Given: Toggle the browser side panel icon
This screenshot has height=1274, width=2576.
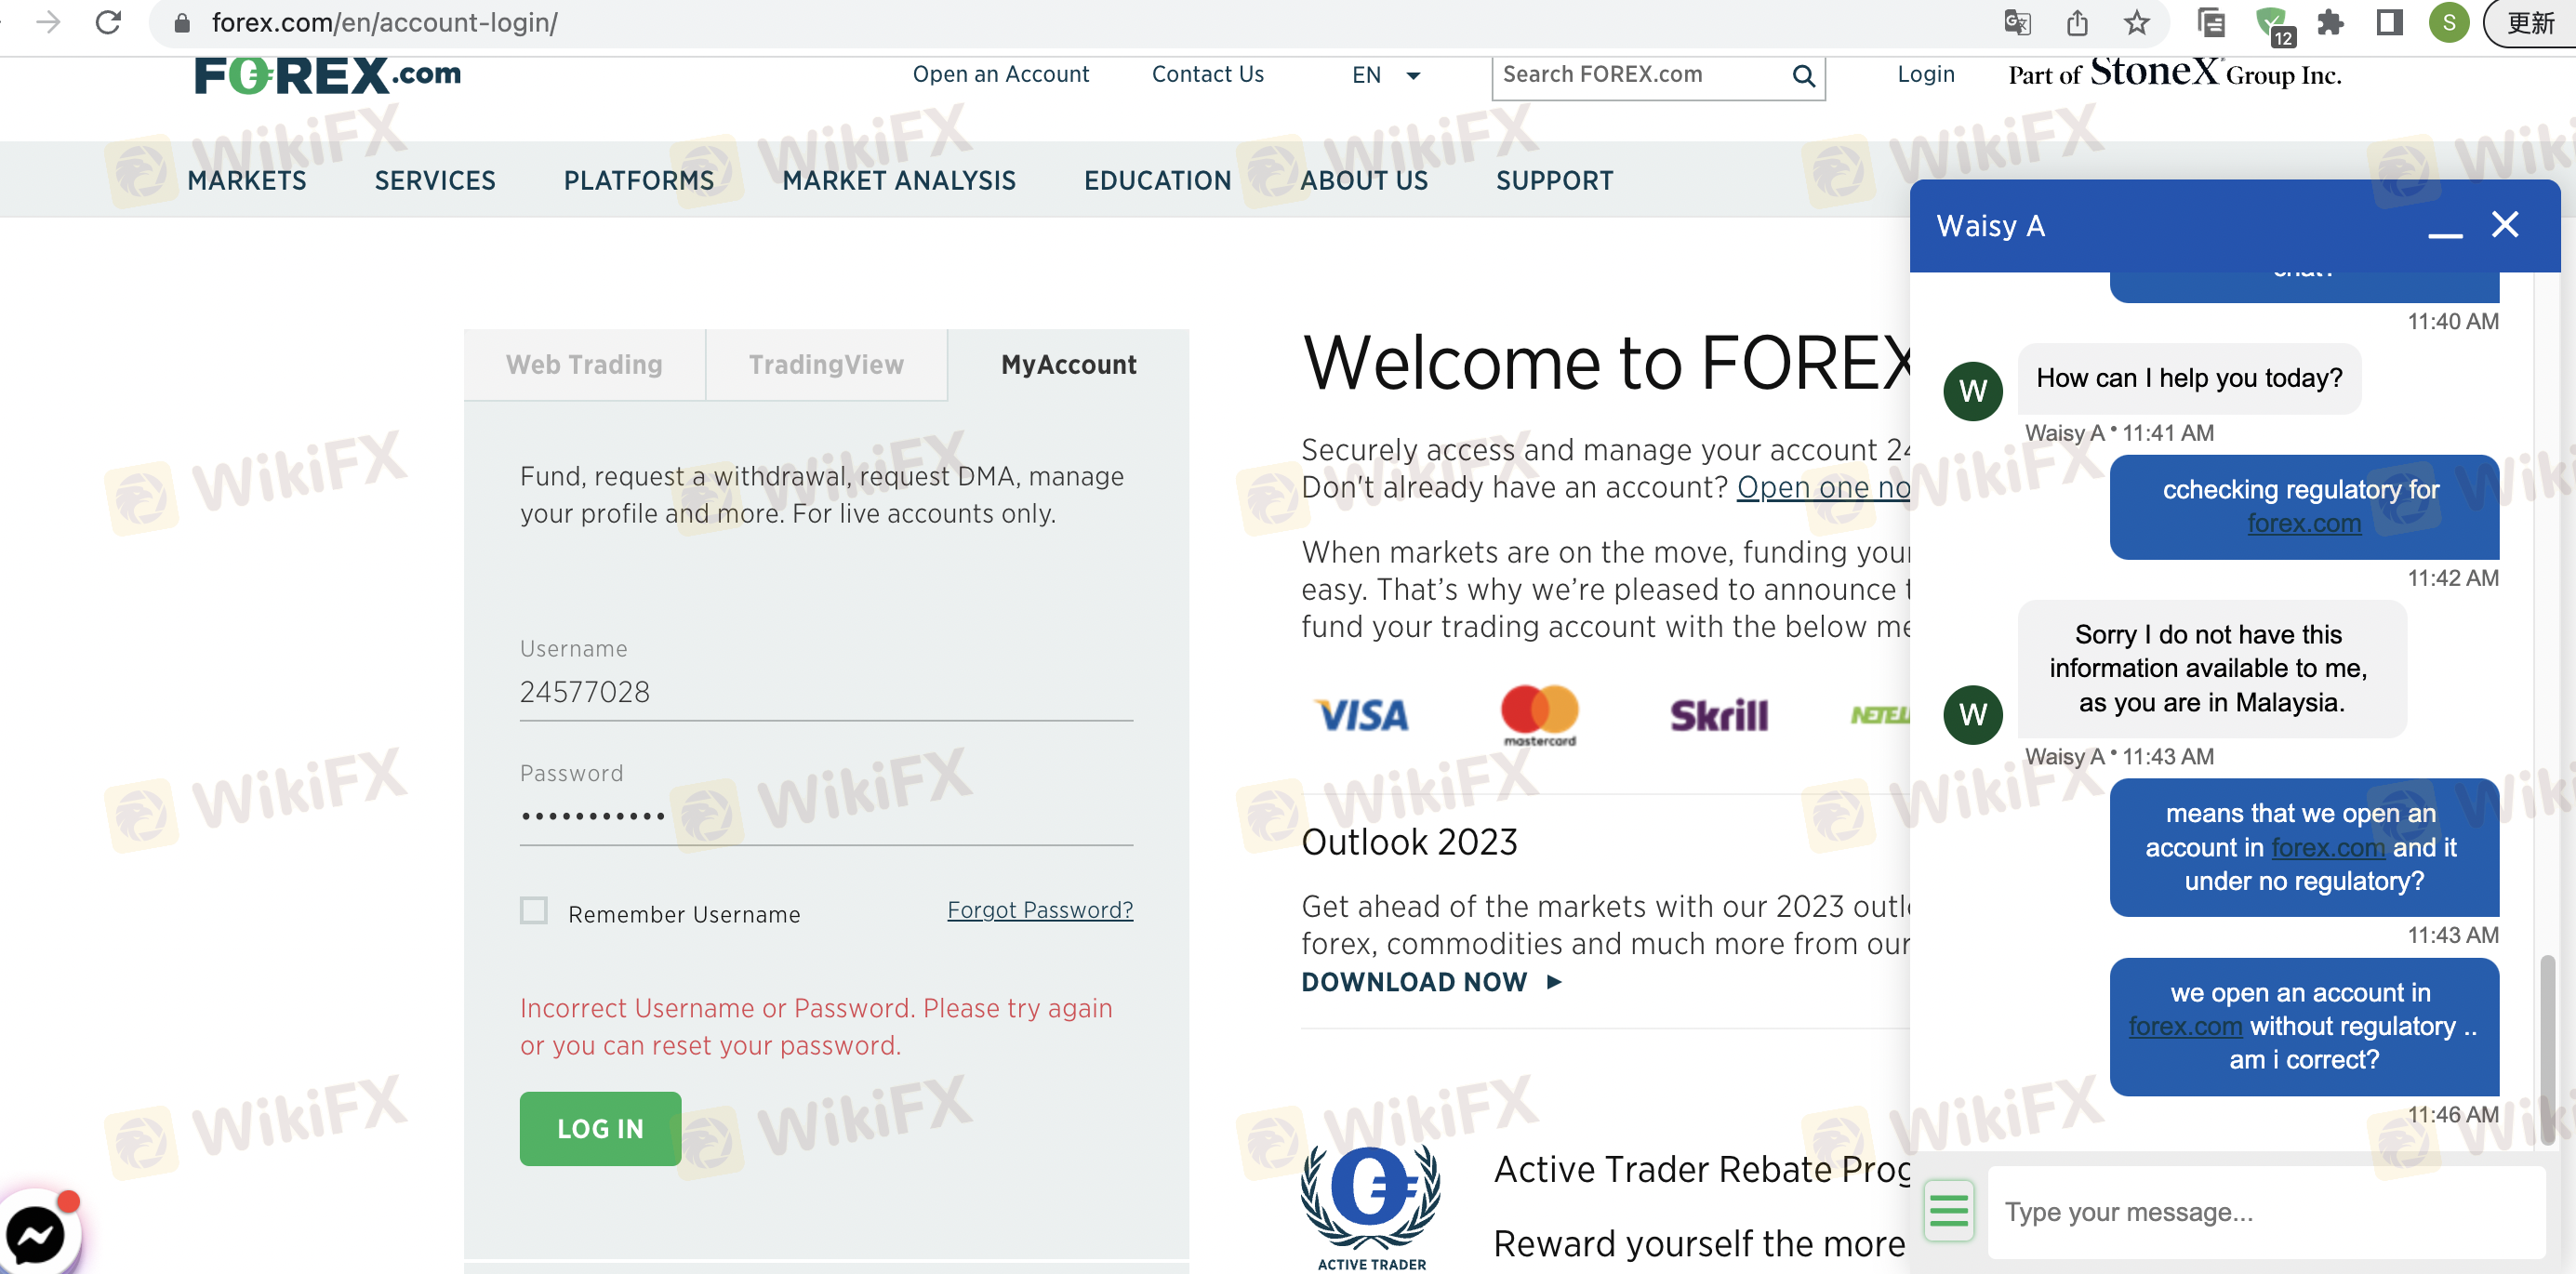Looking at the screenshot, I should pos(2390,22).
